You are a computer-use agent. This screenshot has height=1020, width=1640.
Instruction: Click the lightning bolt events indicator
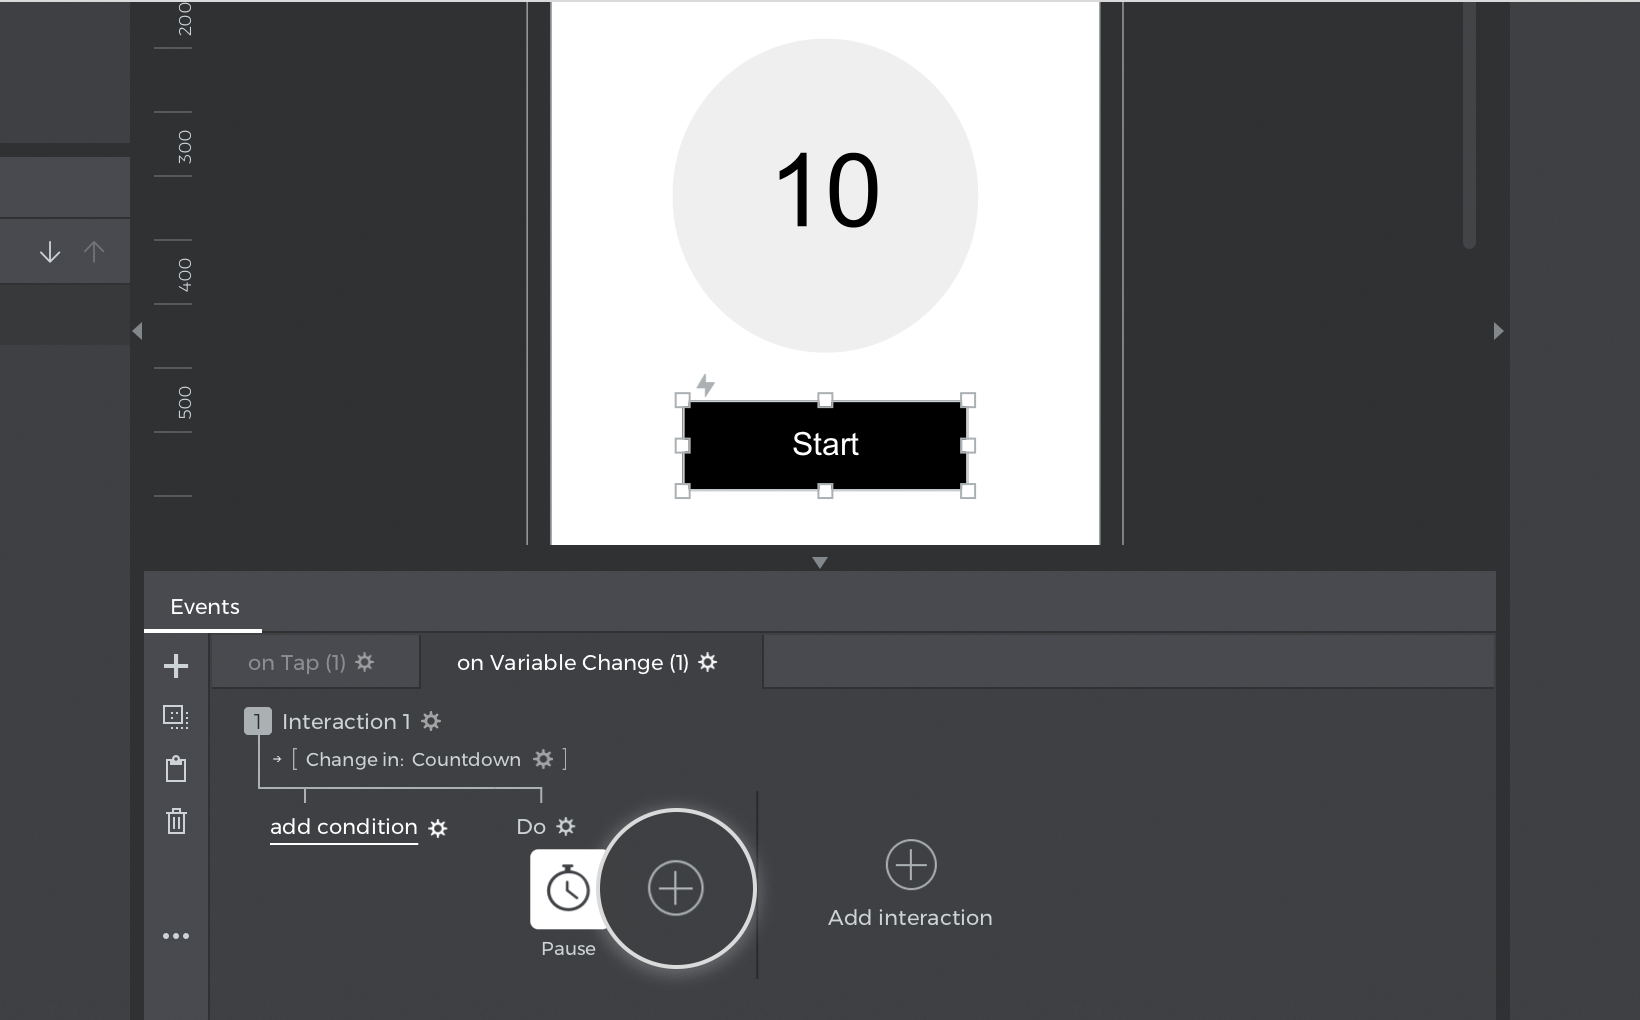tap(706, 385)
